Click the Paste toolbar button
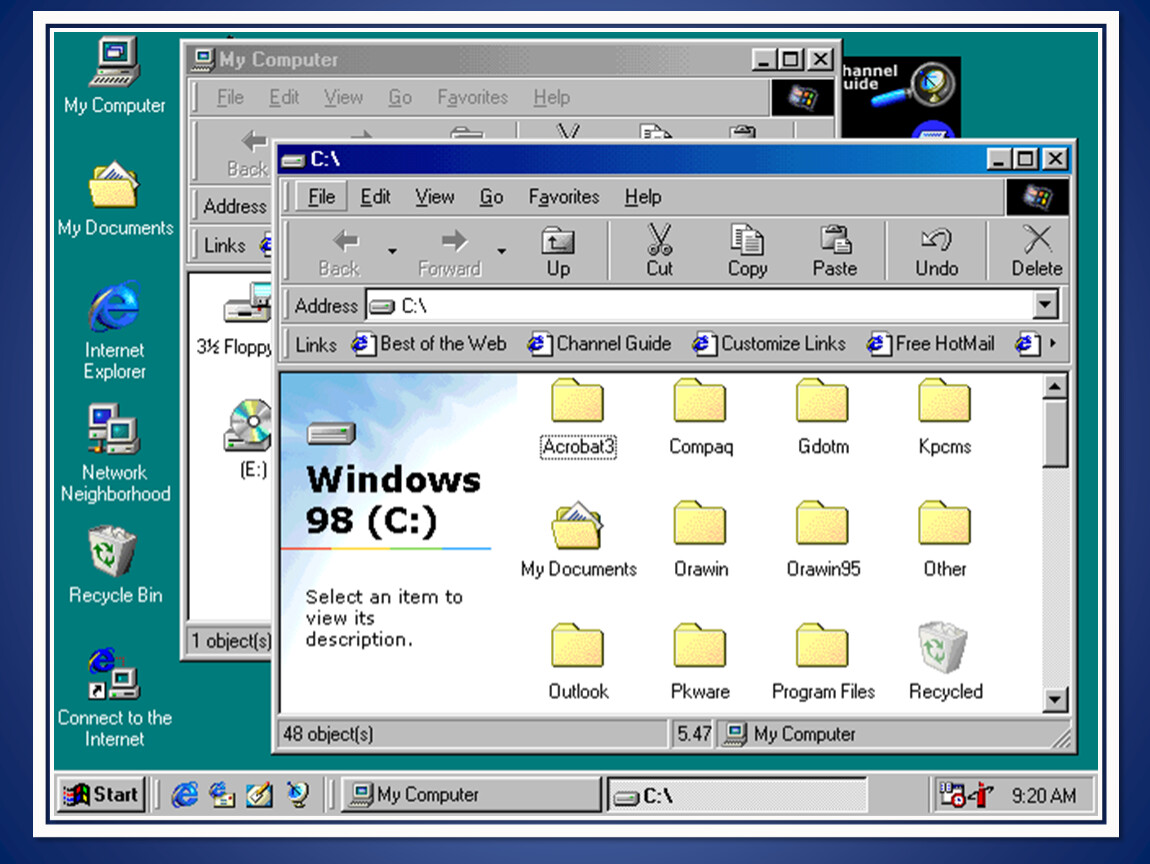 [x=835, y=251]
